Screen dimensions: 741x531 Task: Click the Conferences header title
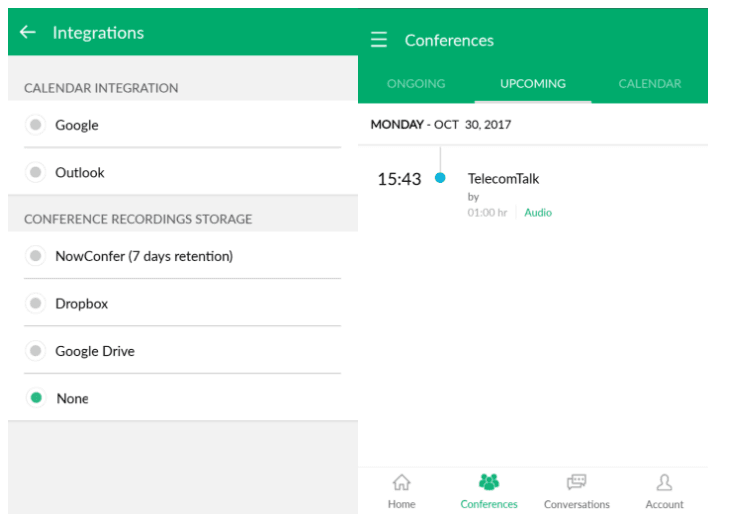449,40
